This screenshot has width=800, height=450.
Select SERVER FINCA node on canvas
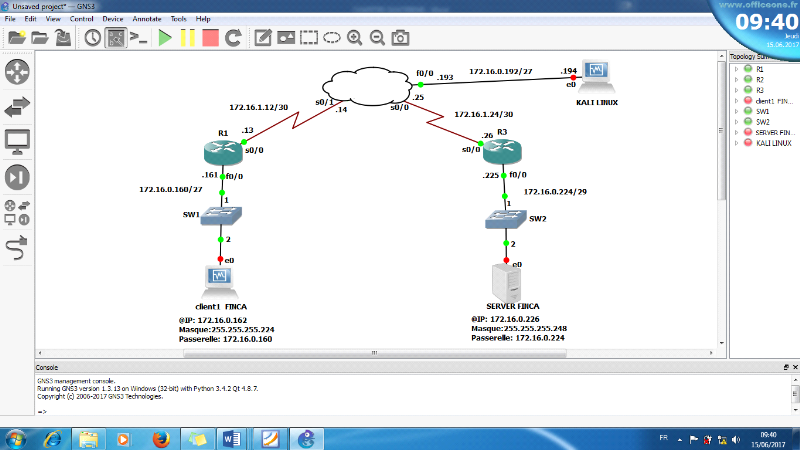pos(507,284)
